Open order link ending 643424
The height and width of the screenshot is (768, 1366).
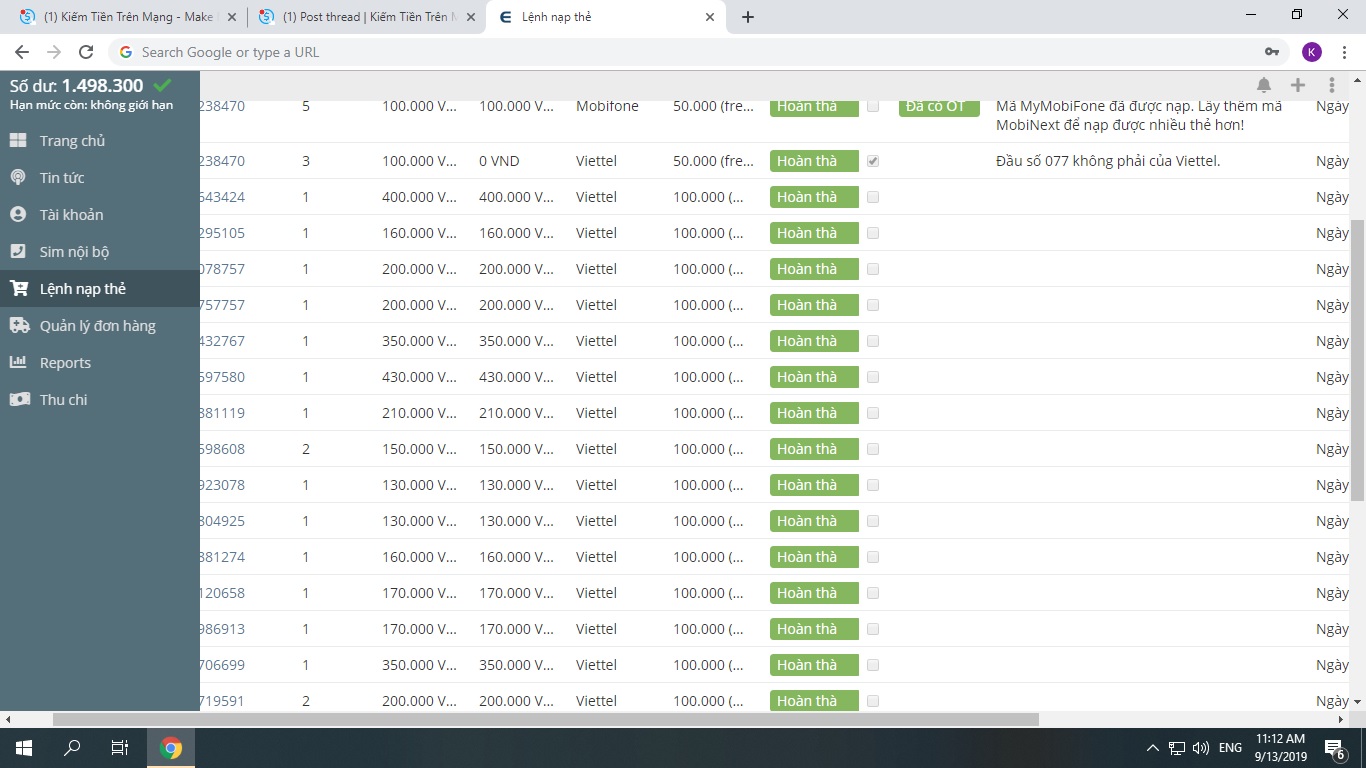point(222,197)
